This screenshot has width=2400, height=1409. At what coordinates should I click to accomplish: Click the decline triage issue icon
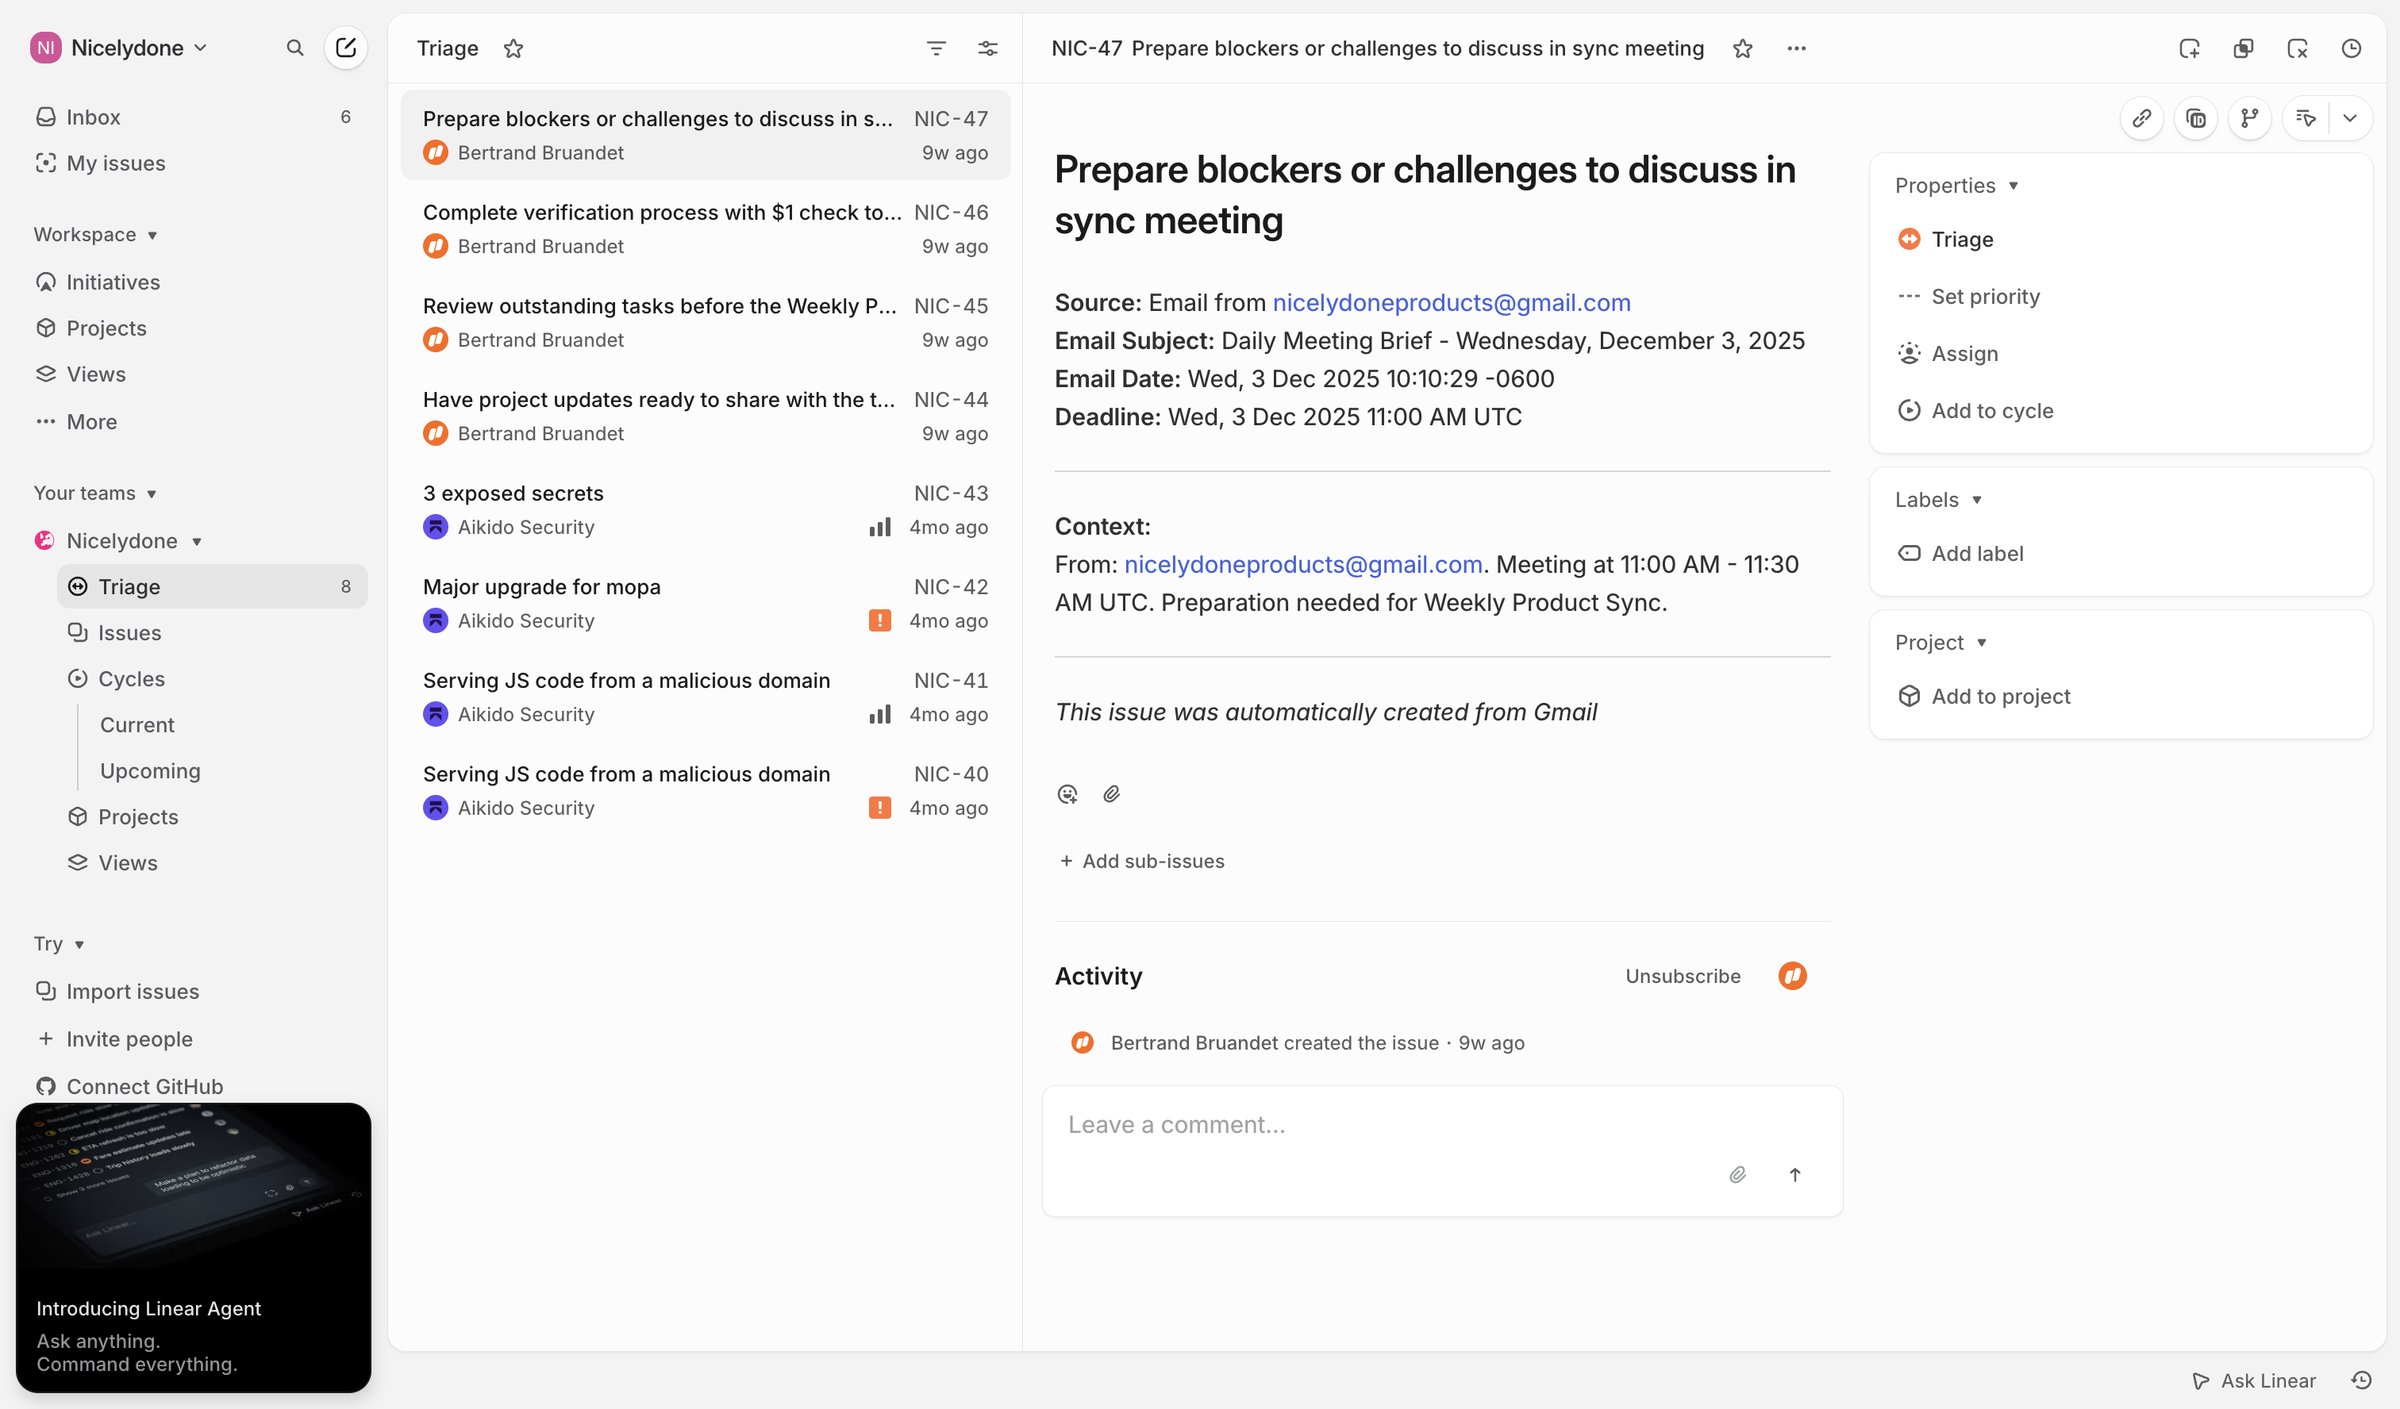pos(2297,48)
